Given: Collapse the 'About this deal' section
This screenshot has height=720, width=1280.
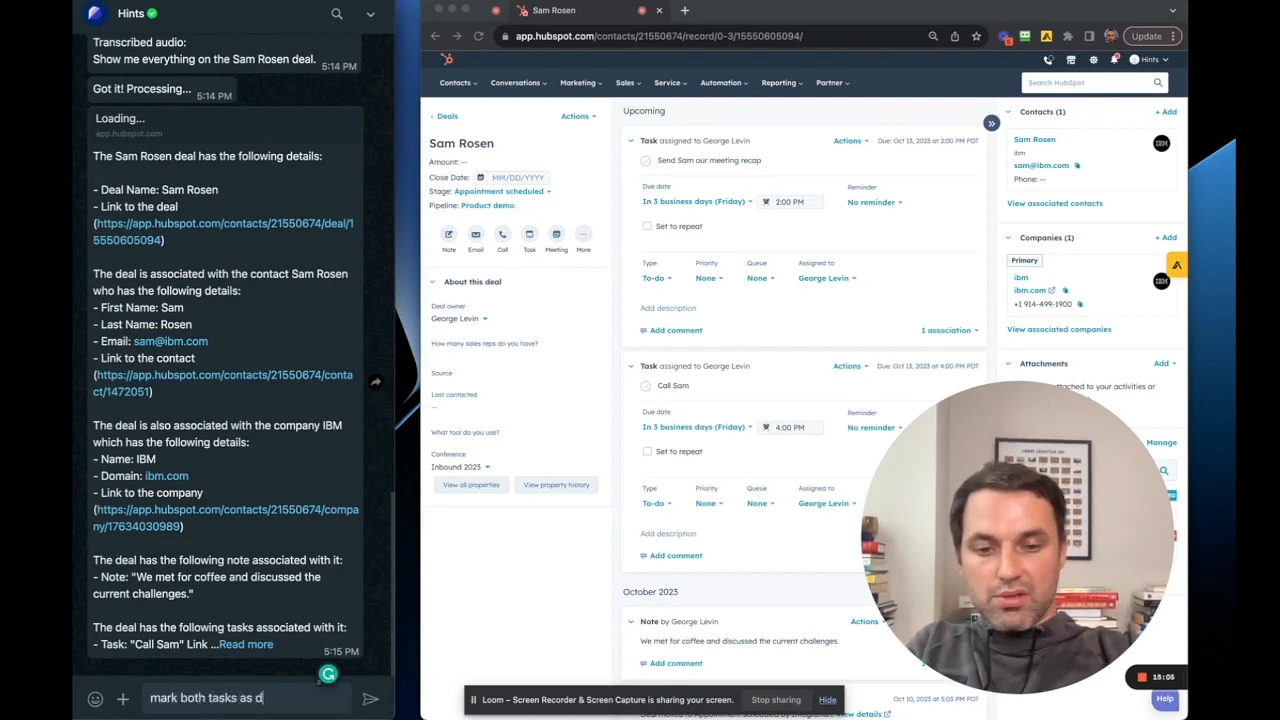Looking at the screenshot, I should click(433, 282).
